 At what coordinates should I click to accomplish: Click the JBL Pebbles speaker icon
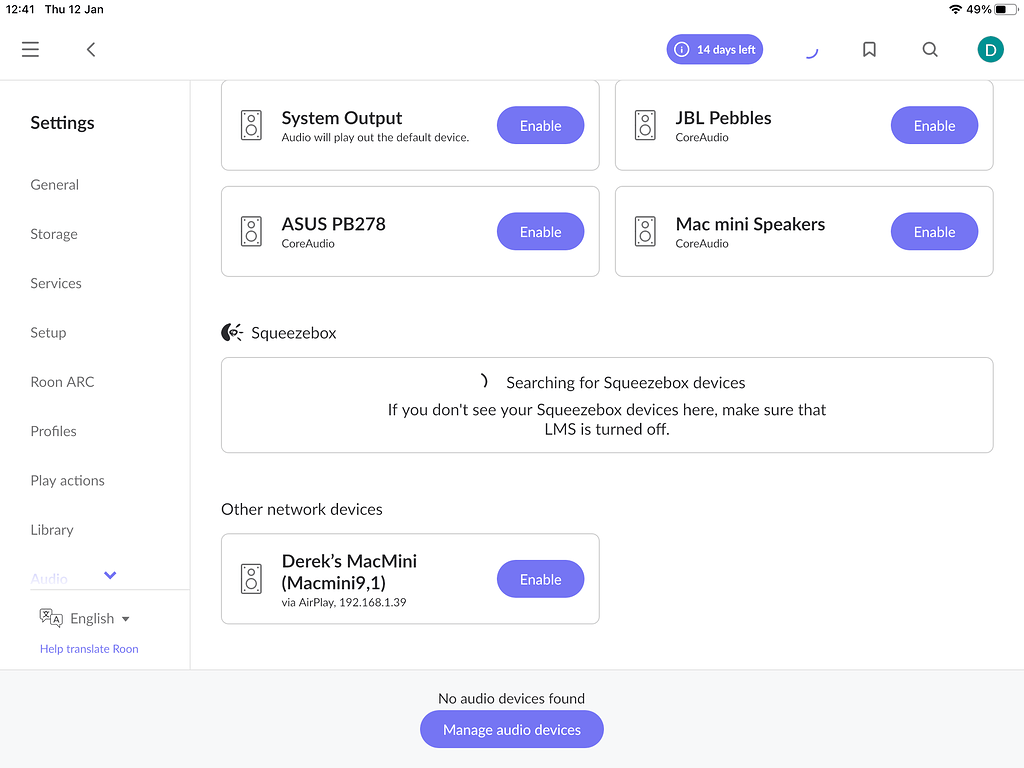[645, 125]
